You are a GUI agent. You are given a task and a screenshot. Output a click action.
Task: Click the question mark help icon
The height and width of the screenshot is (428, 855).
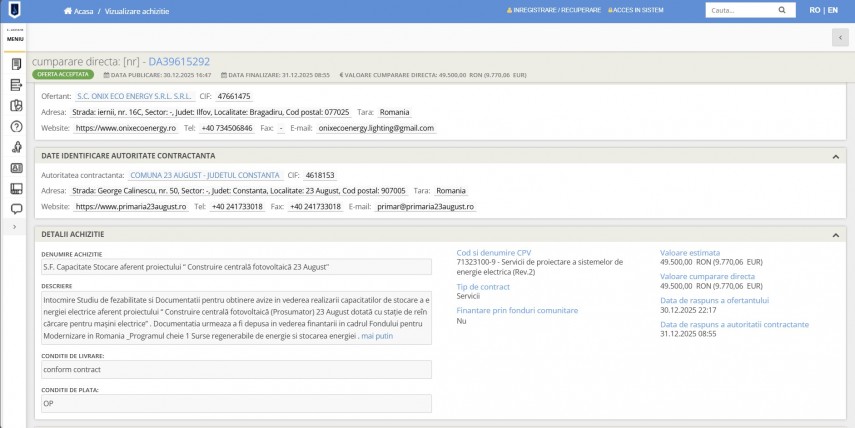(16, 126)
